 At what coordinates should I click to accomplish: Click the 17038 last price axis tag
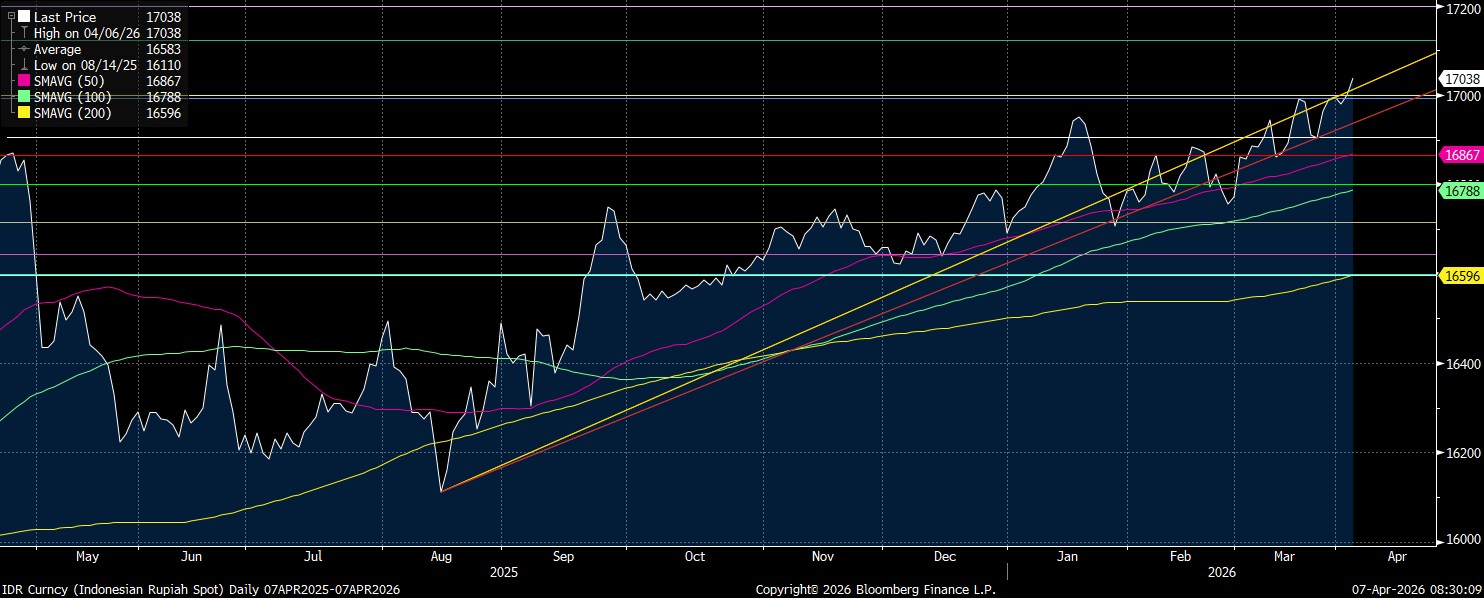click(1459, 78)
